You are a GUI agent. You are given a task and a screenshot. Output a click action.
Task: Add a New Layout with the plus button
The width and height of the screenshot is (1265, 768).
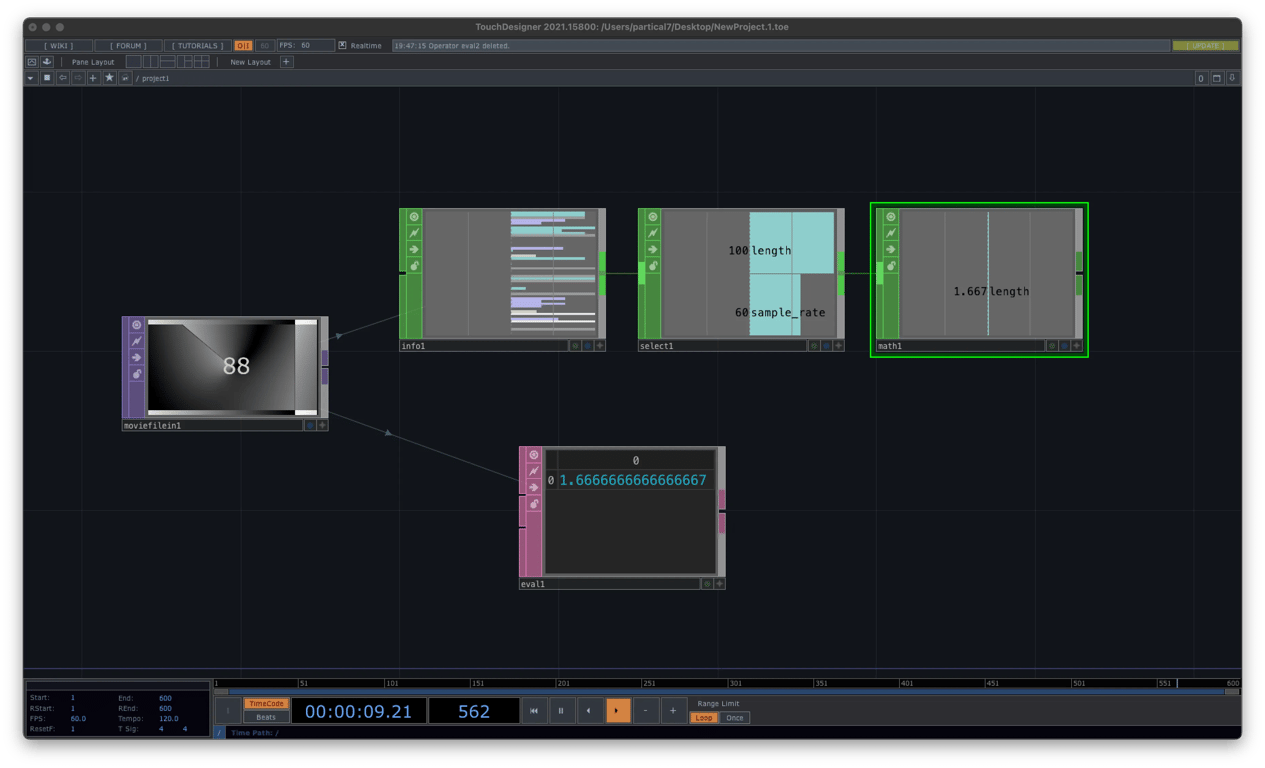click(286, 61)
